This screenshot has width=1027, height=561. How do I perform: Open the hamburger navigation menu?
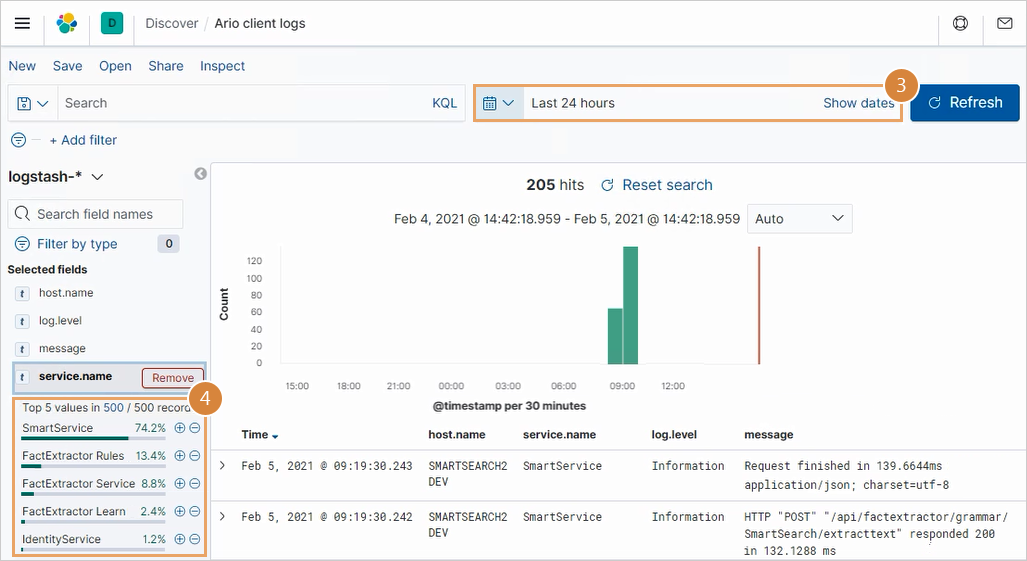tap(22, 23)
